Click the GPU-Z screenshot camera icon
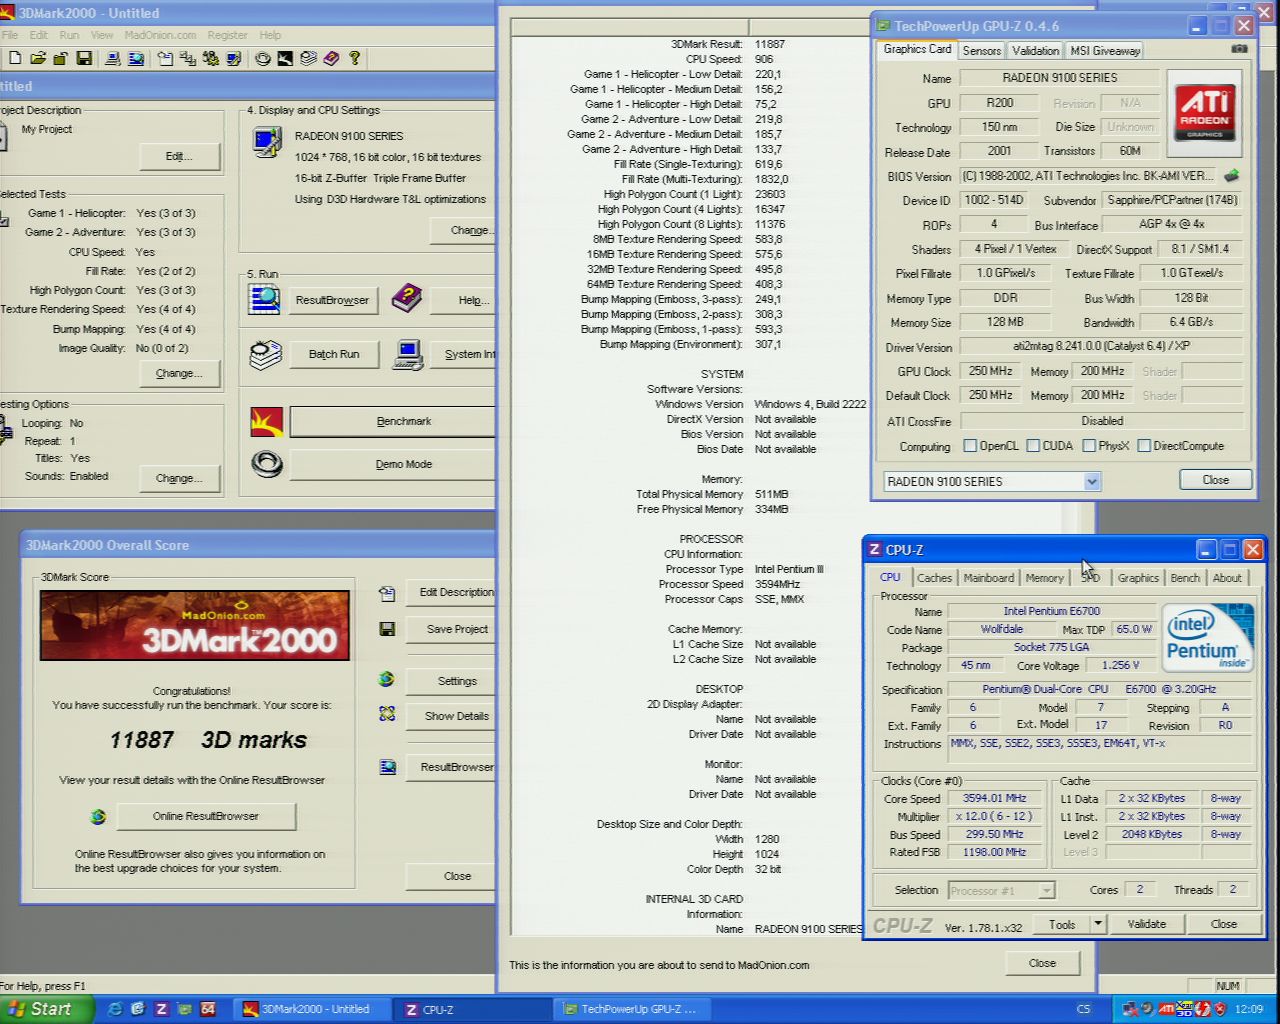This screenshot has width=1280, height=1024. [1239, 49]
